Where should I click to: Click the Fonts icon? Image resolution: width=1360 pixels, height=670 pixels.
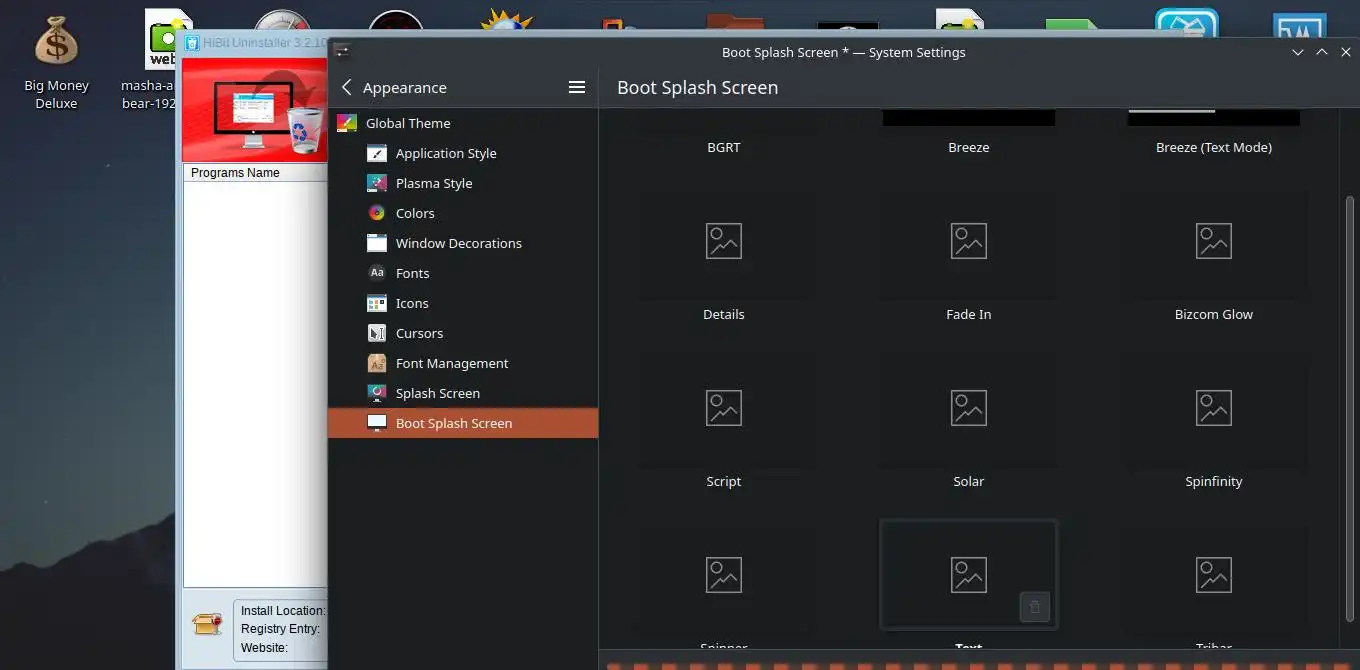point(377,273)
